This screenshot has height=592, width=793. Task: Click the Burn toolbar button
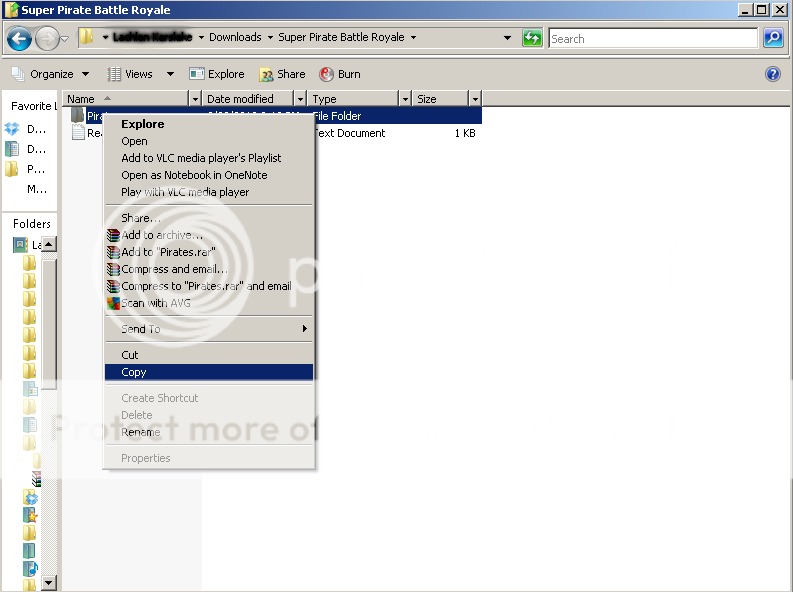340,74
